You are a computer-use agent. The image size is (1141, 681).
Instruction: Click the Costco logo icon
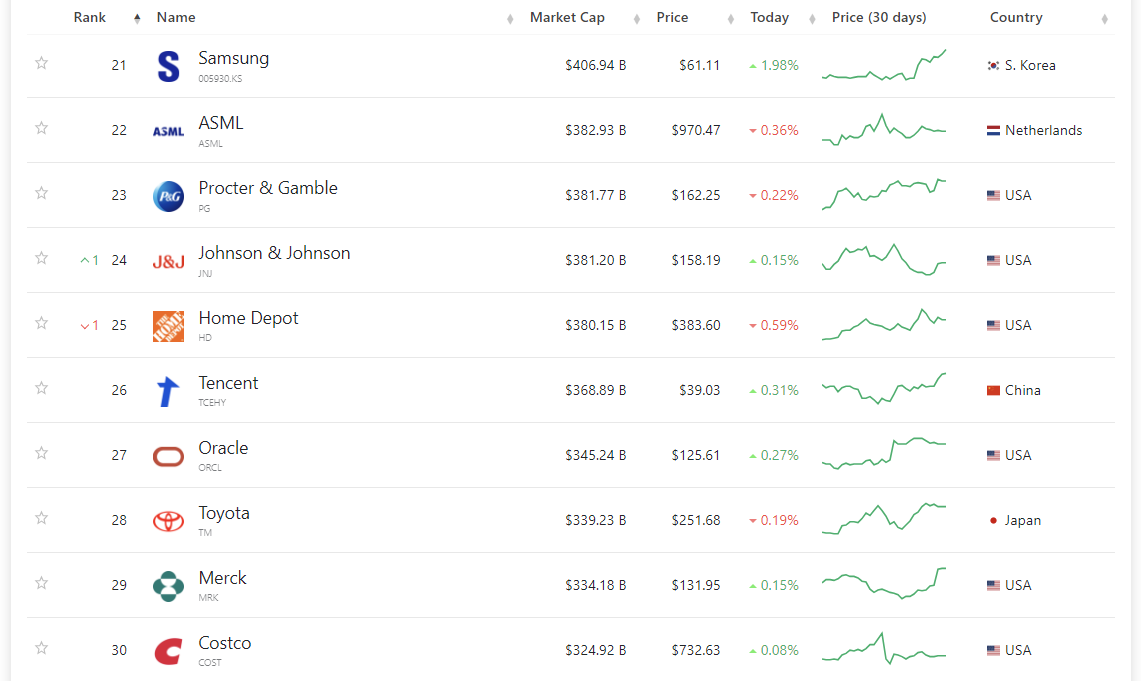[x=168, y=651]
